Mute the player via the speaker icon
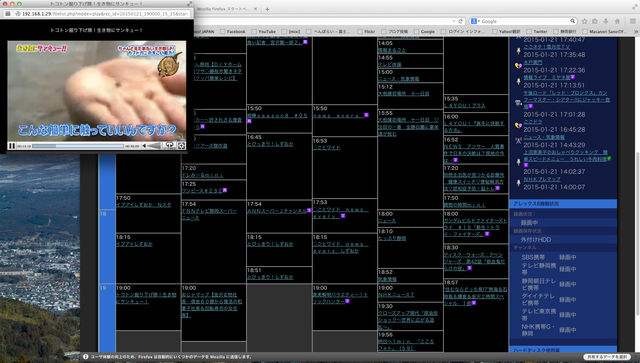Screen dimensions: 640x363 coord(144,146)
